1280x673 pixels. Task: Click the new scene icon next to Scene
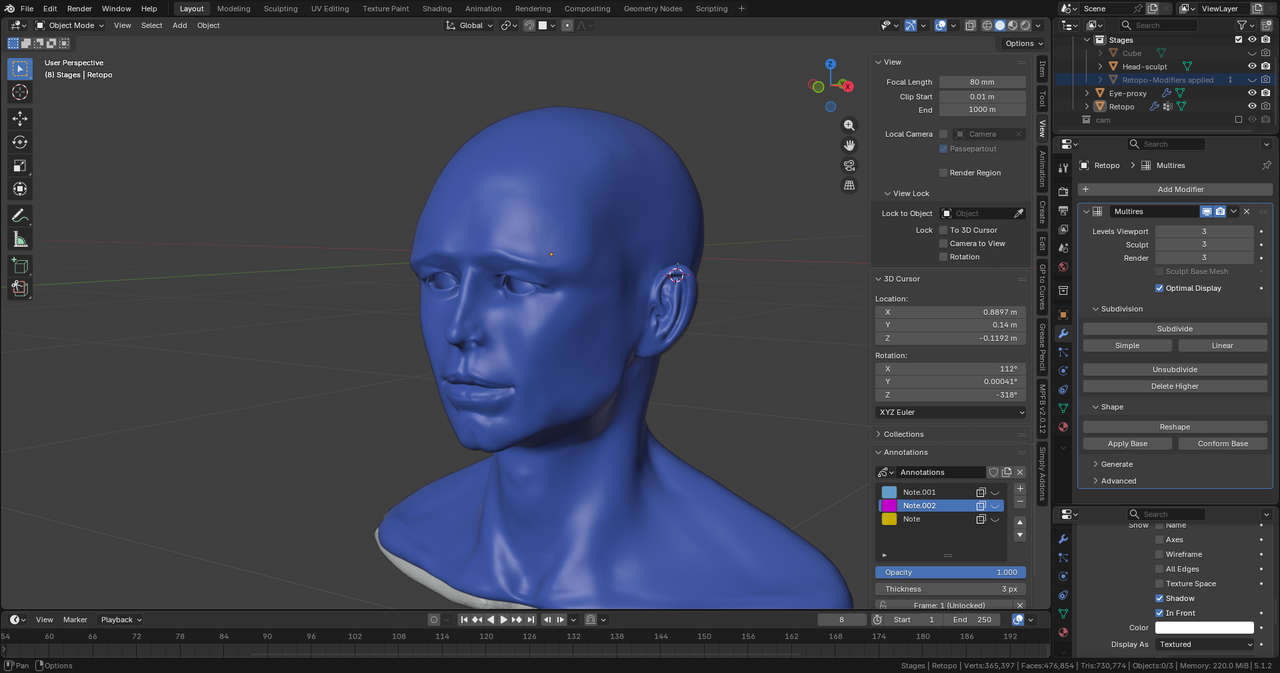(x=1151, y=9)
